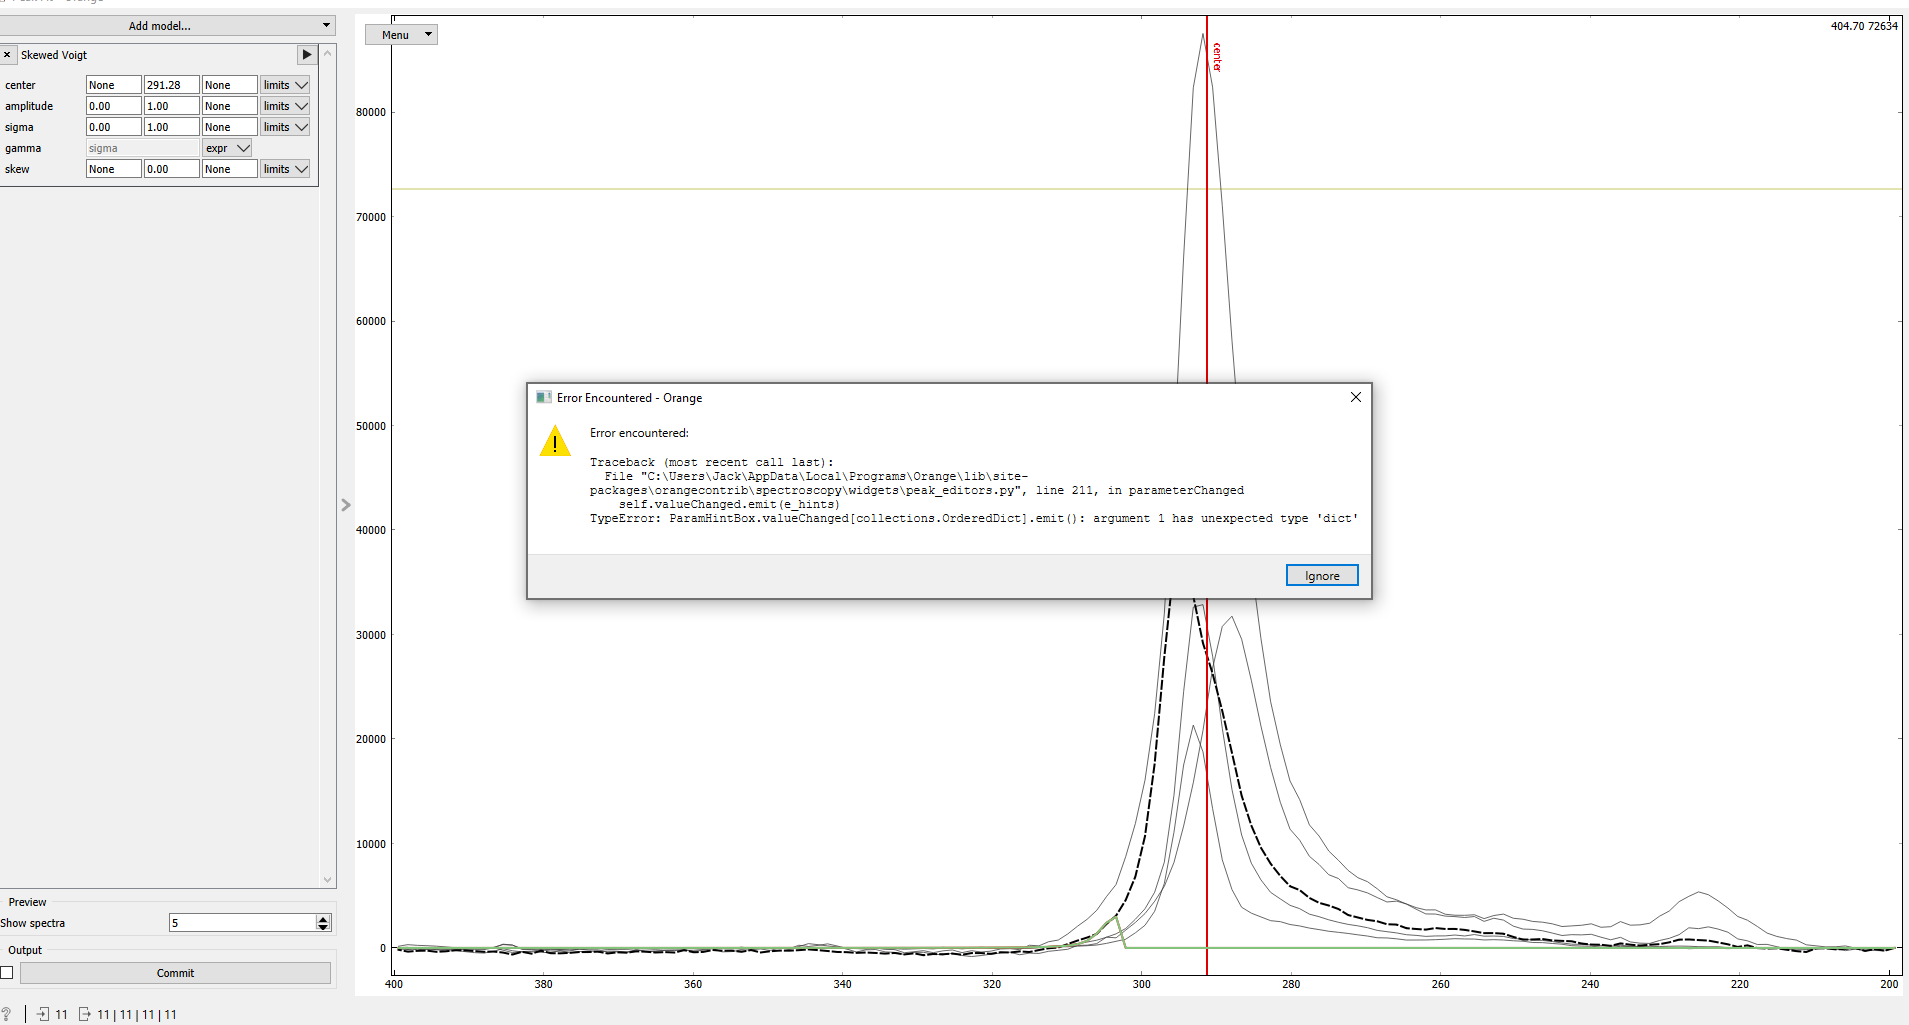Click the output summary icon in status bar
Image resolution: width=1909 pixels, height=1025 pixels.
[83, 1014]
